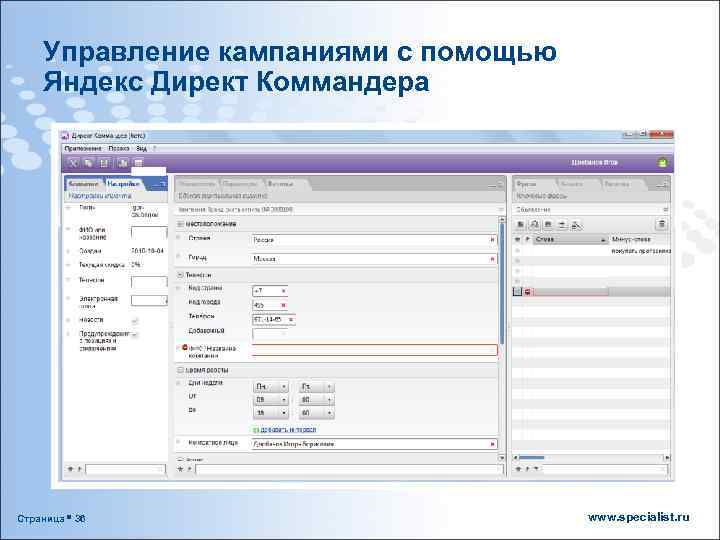The height and width of the screenshot is (540, 720).
Task: Click the extension number input field
Action: (270, 333)
